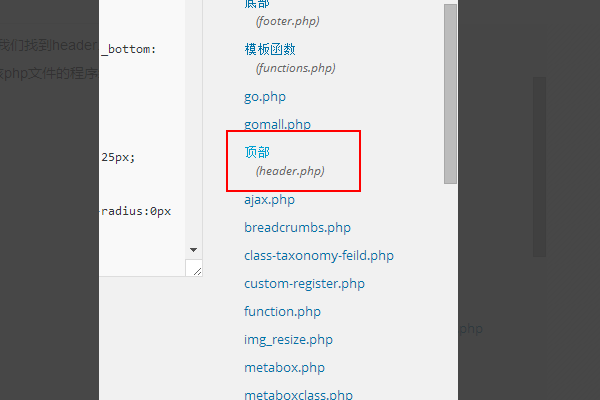The width and height of the screenshot is (600, 400).
Task: Select gomall.php from the file list
Action: click(x=277, y=125)
